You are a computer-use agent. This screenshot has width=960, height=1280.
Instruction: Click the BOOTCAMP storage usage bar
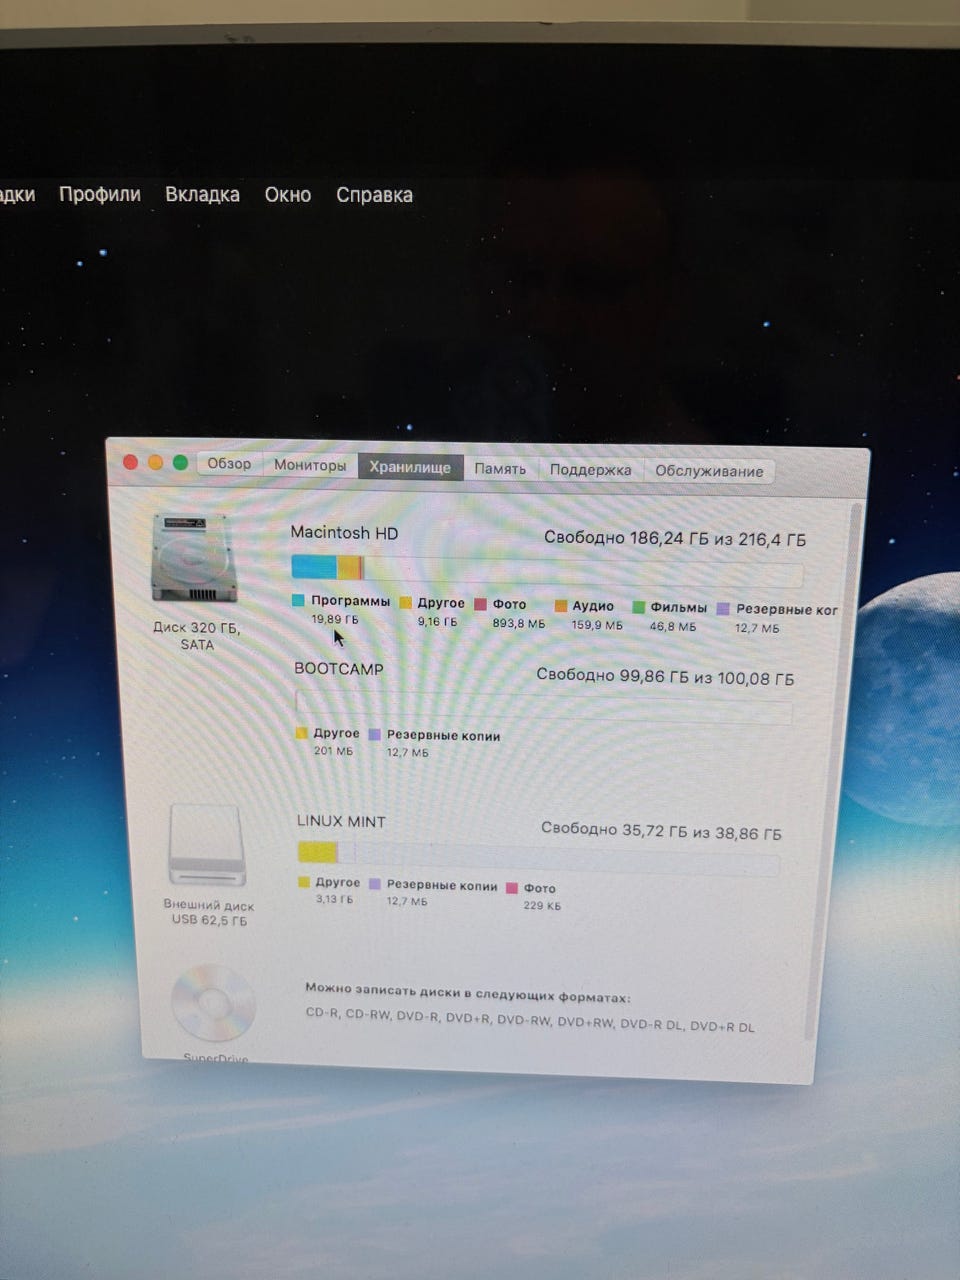[x=544, y=706]
